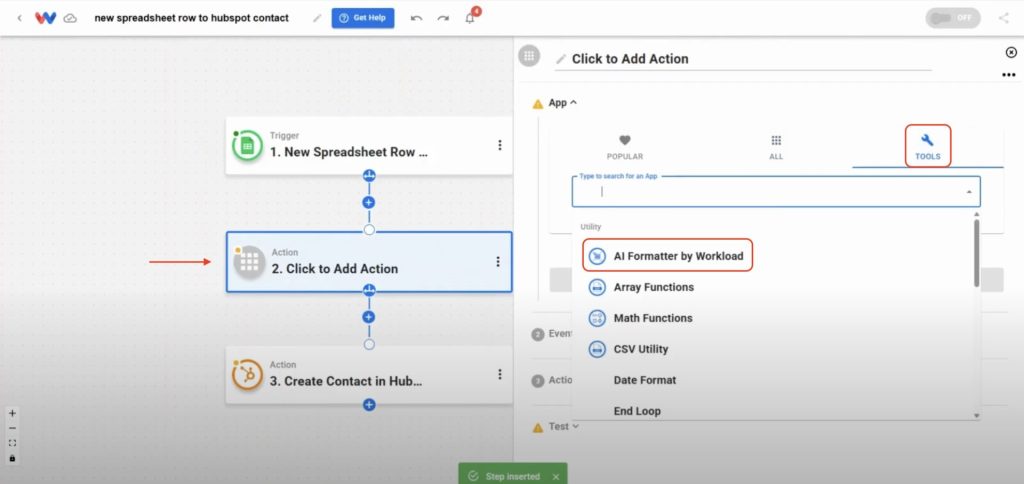Open the notifications bell
Viewport: 1024px width, 484px height.
click(470, 18)
